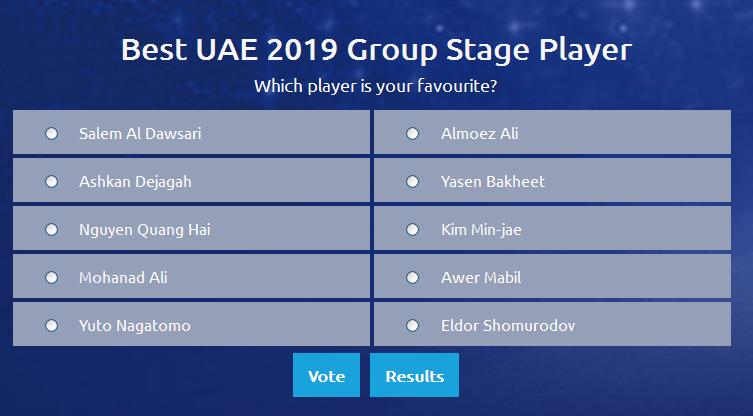This screenshot has height=416, width=753.
Task: Choose the Kim Min-jae radio button
Action: (413, 230)
